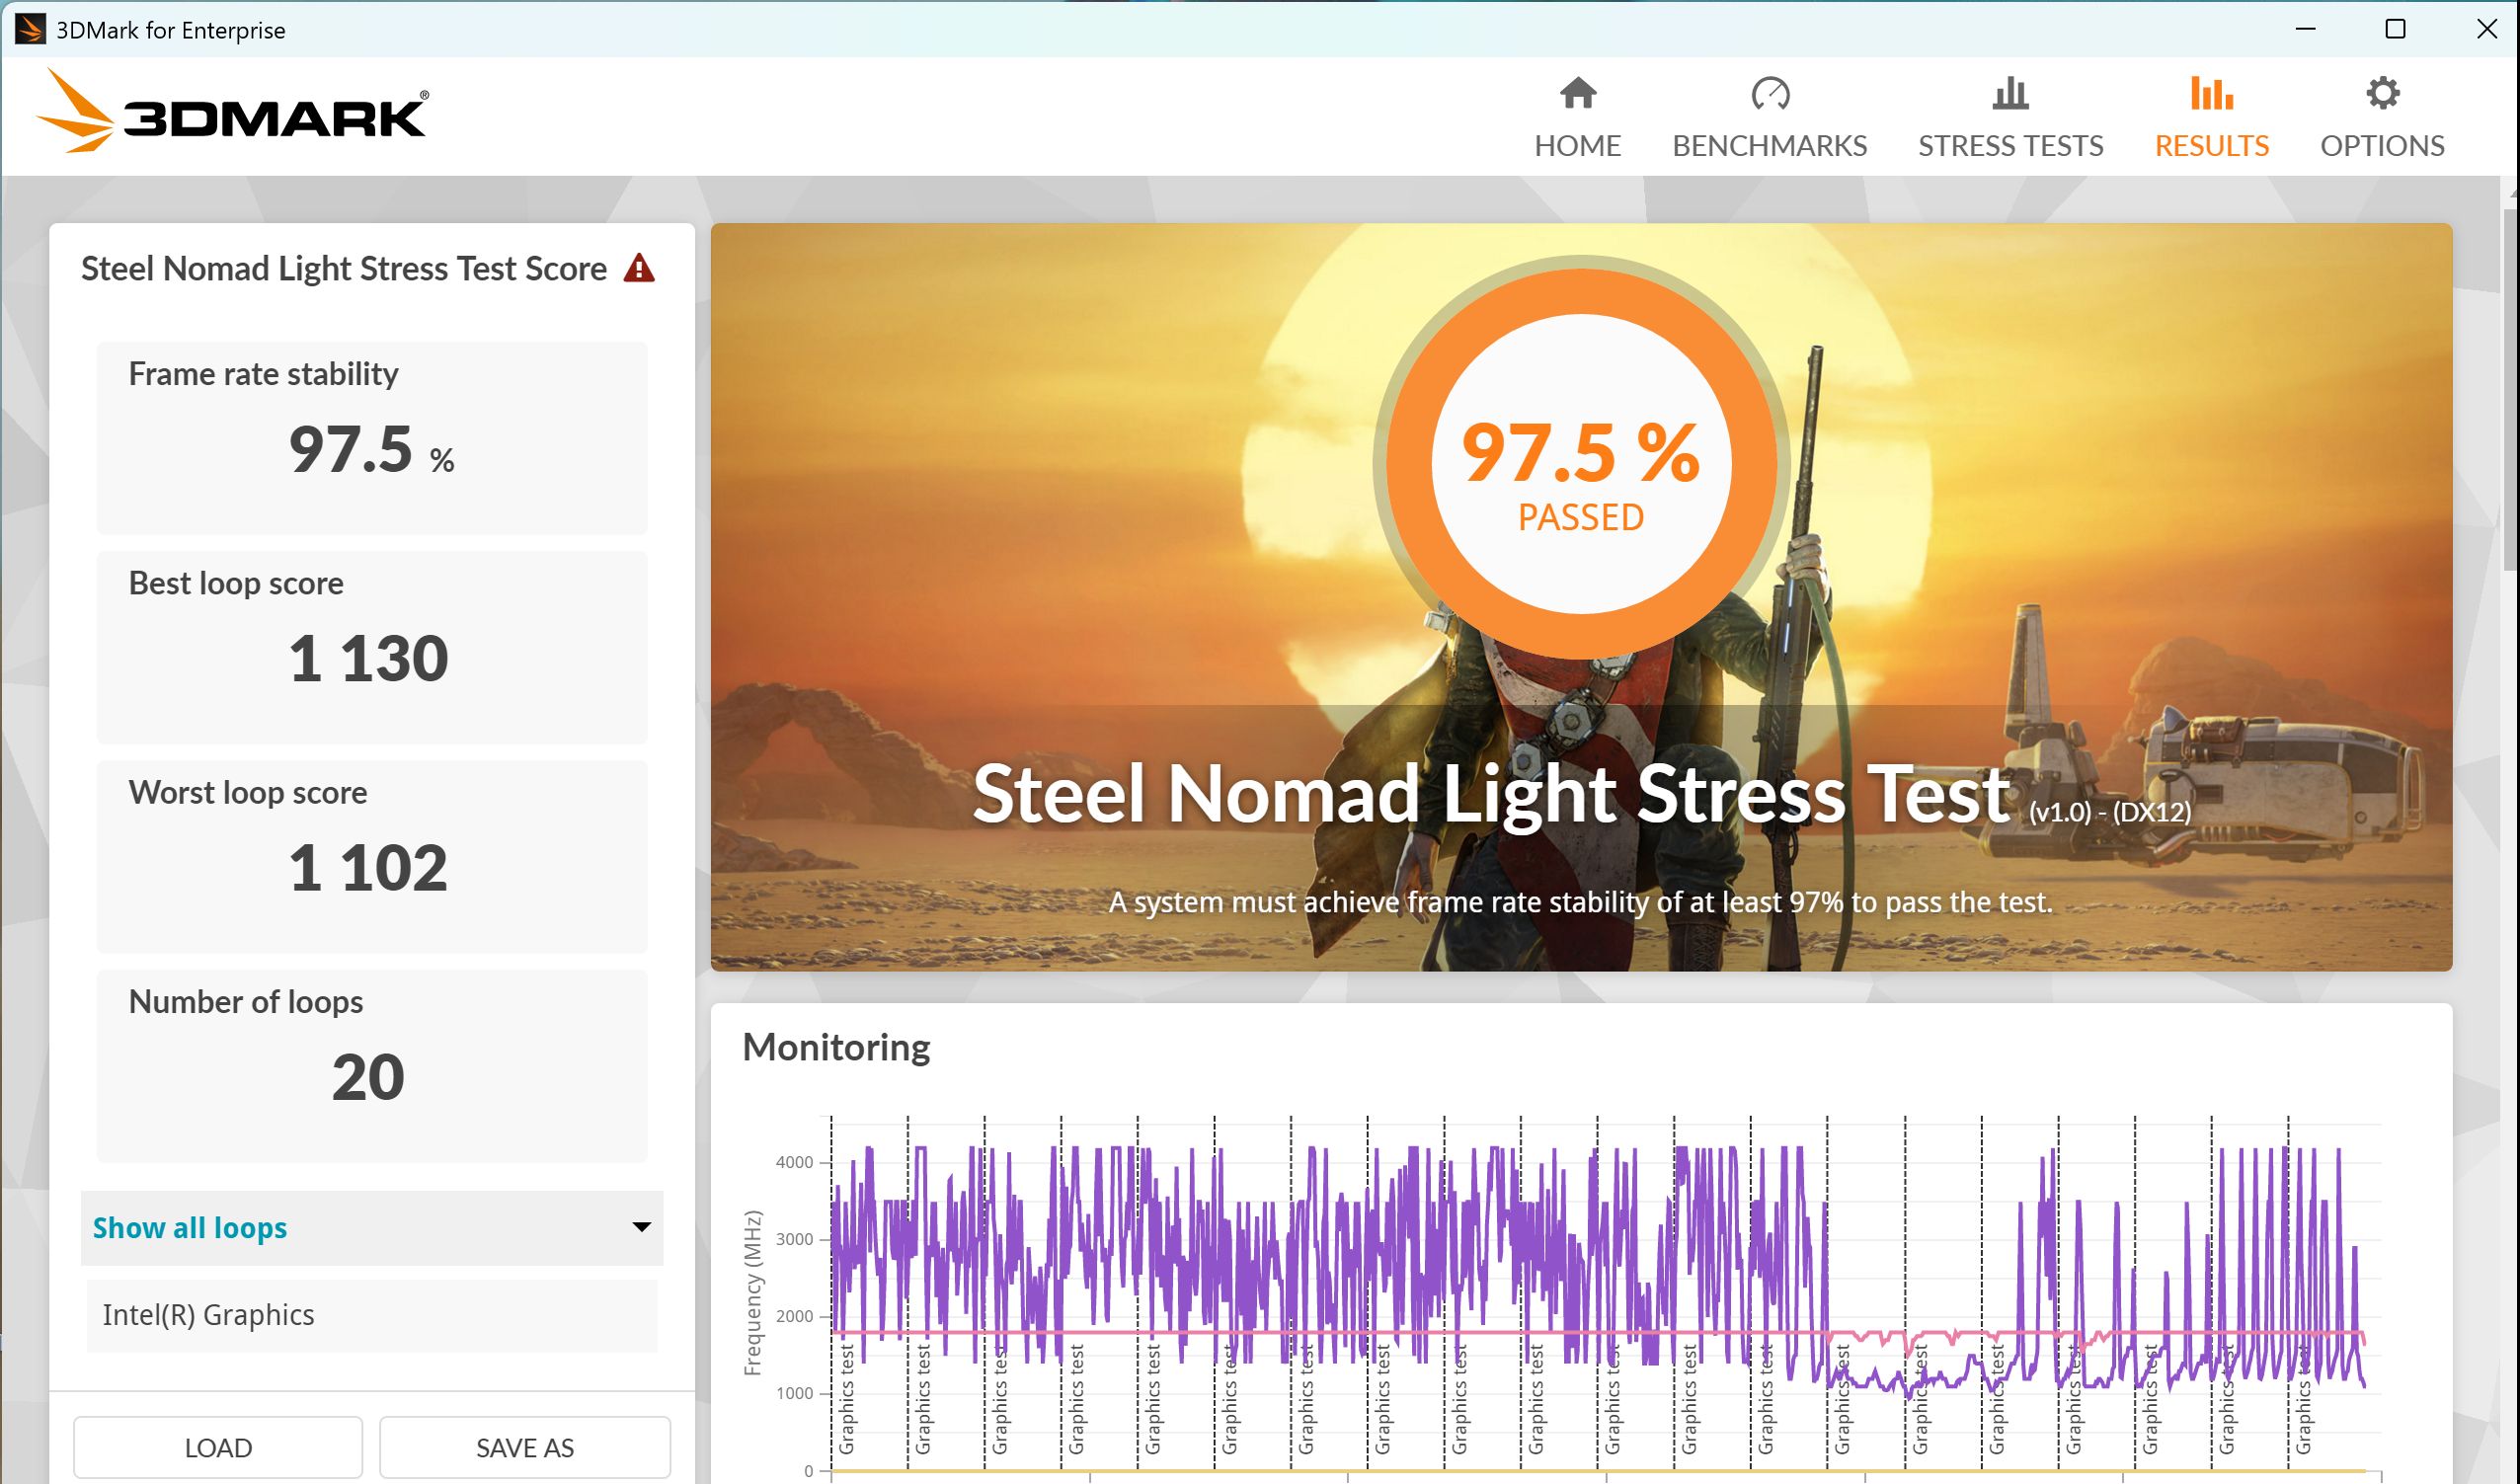Click the 3DMark logo

[x=233, y=113]
